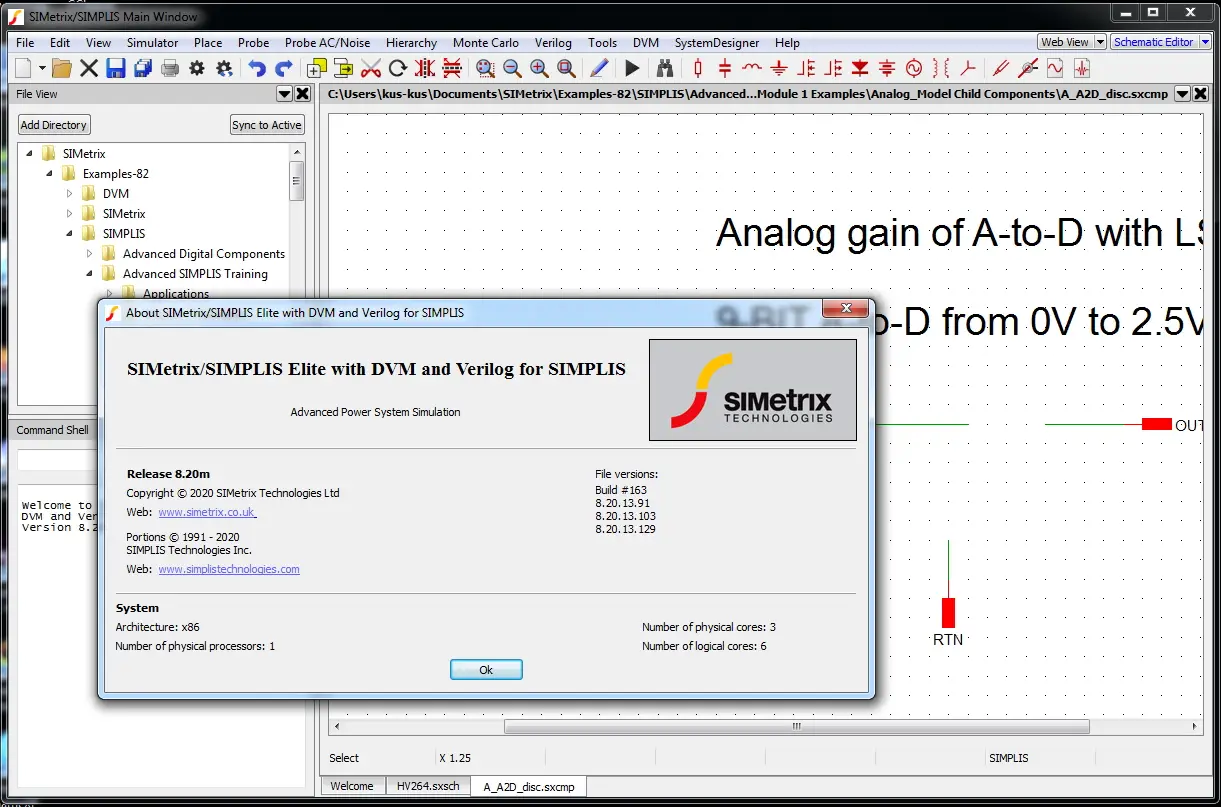Select the Advanced SIMPLIS Training folder
The height and width of the screenshot is (807, 1221).
point(195,274)
